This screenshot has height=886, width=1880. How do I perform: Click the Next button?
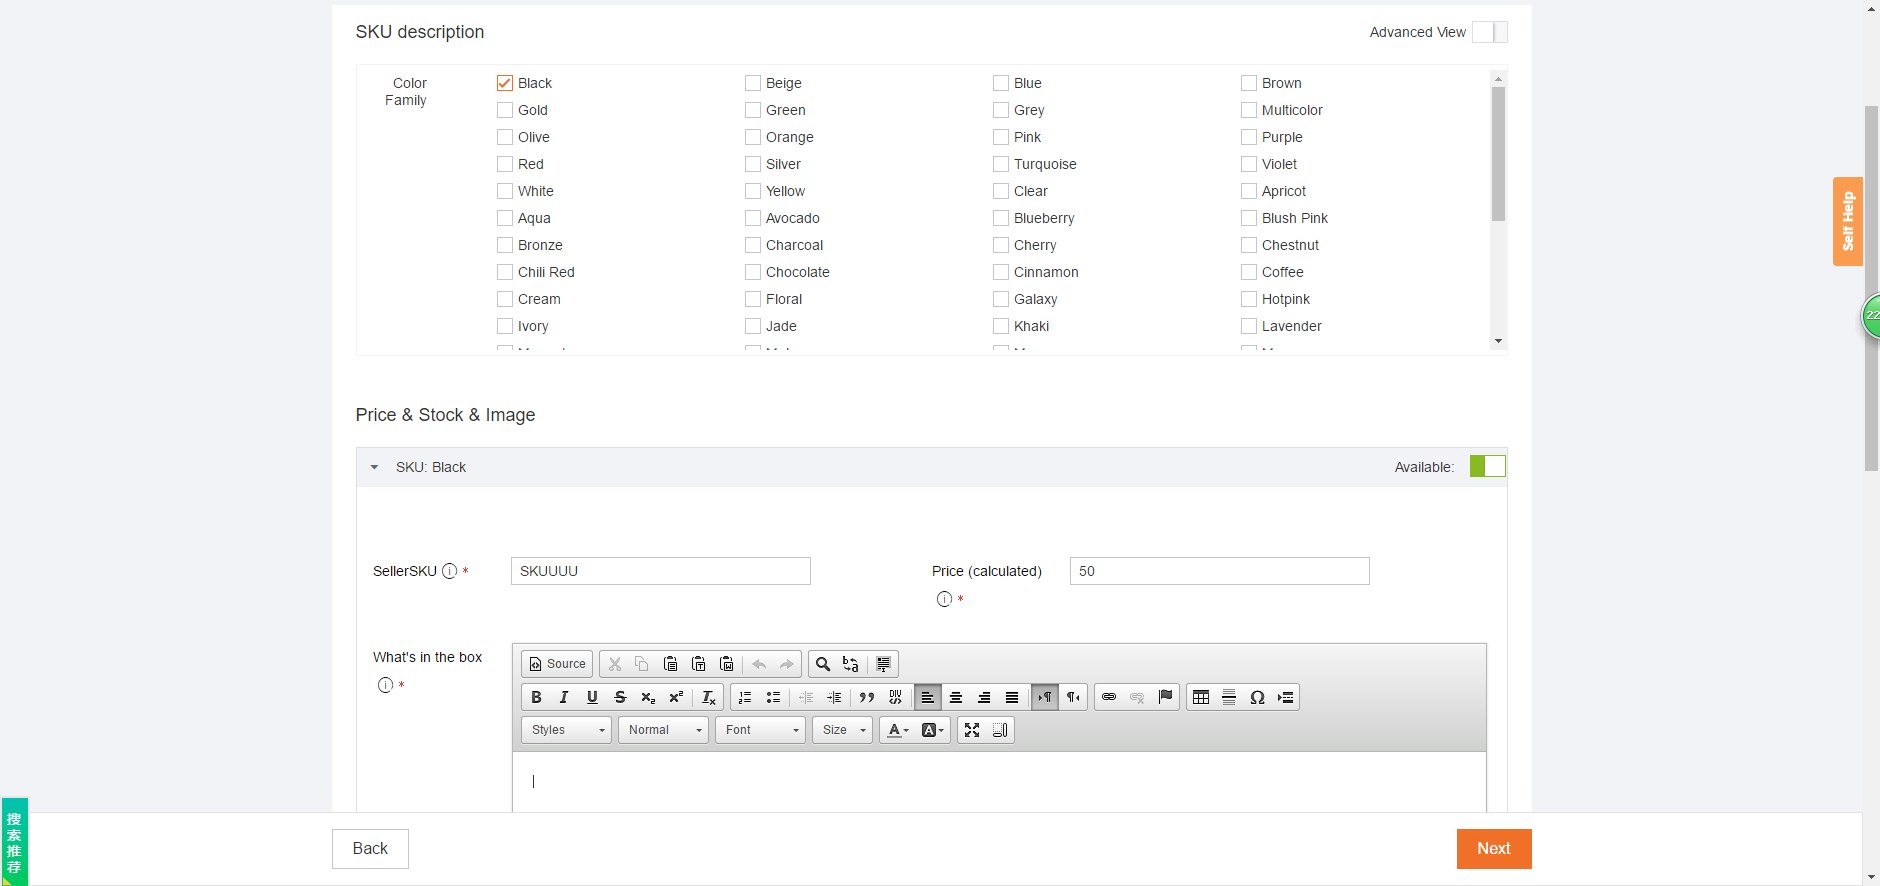point(1494,848)
